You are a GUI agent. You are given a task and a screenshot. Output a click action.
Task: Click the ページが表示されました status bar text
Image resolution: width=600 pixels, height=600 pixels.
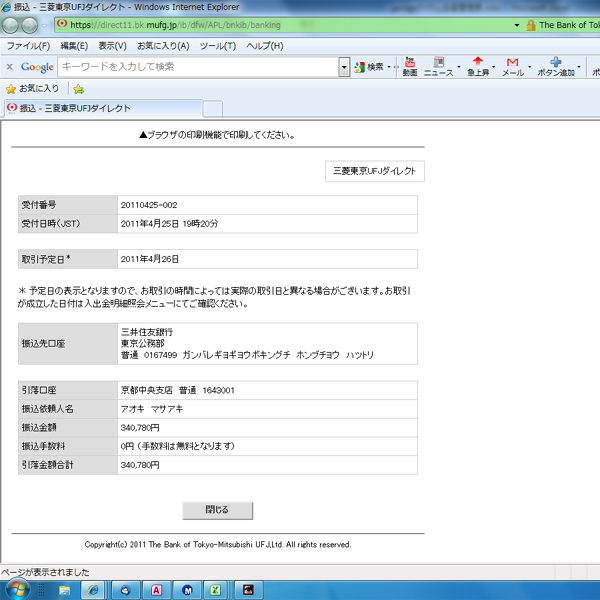coord(45,572)
